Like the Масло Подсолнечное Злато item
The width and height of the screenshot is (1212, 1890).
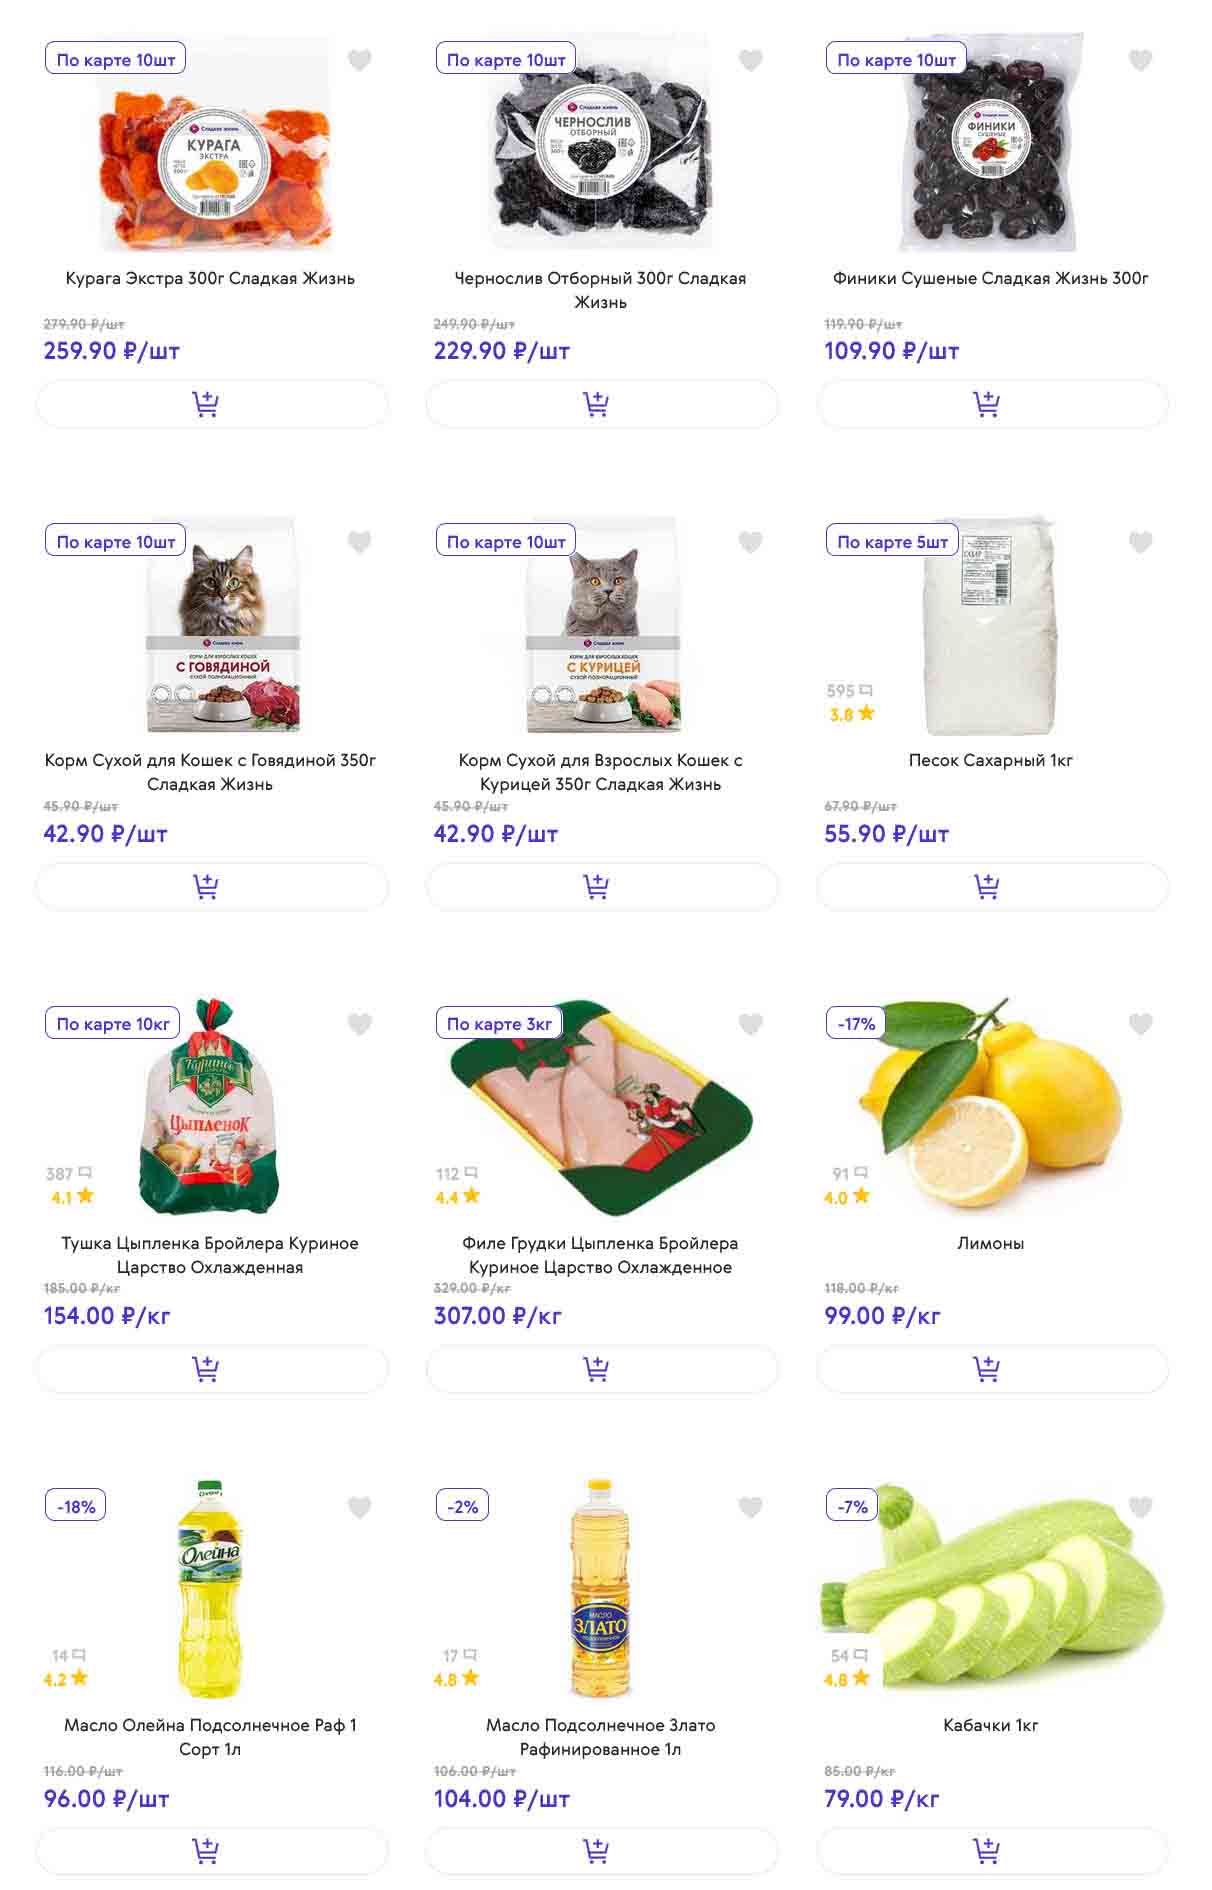tap(750, 1507)
